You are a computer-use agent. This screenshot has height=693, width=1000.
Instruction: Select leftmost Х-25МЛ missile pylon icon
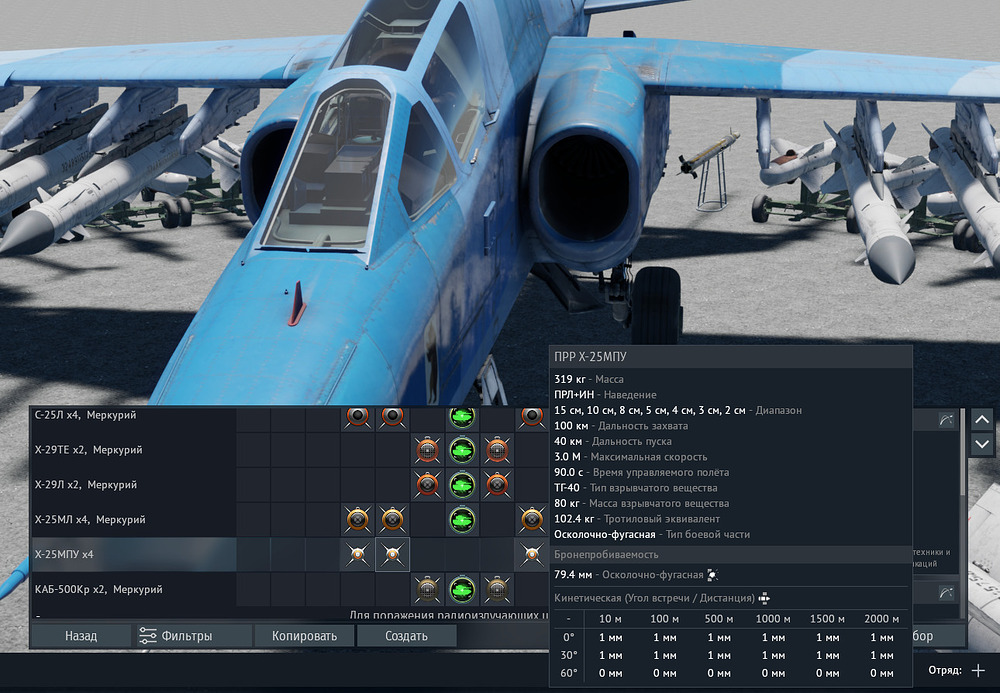(x=358, y=520)
